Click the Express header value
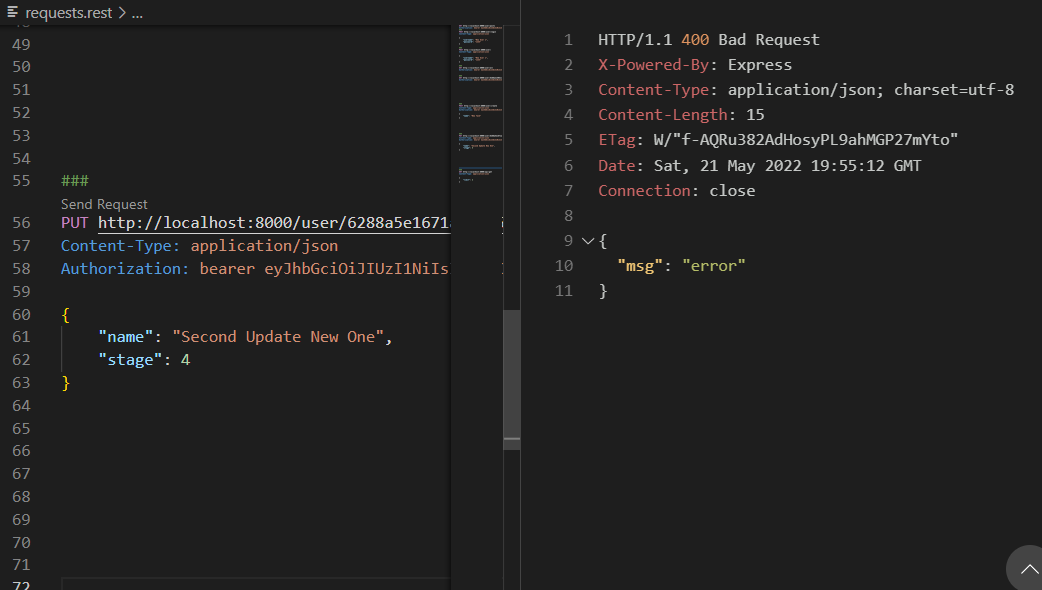 click(760, 65)
